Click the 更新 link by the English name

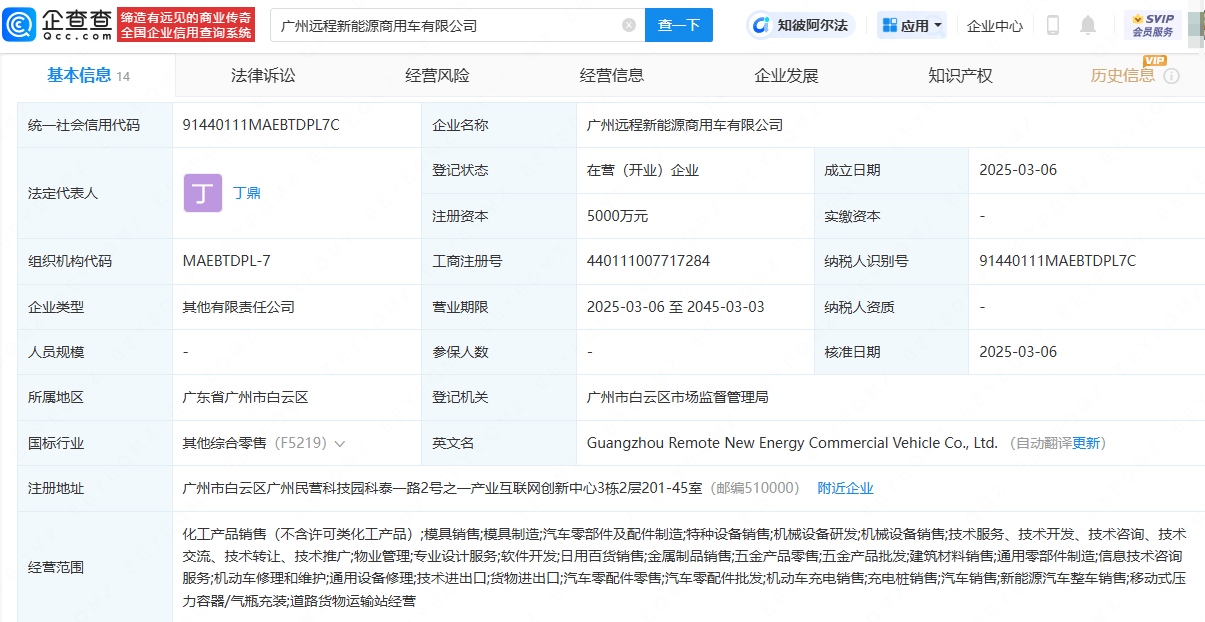1086,443
